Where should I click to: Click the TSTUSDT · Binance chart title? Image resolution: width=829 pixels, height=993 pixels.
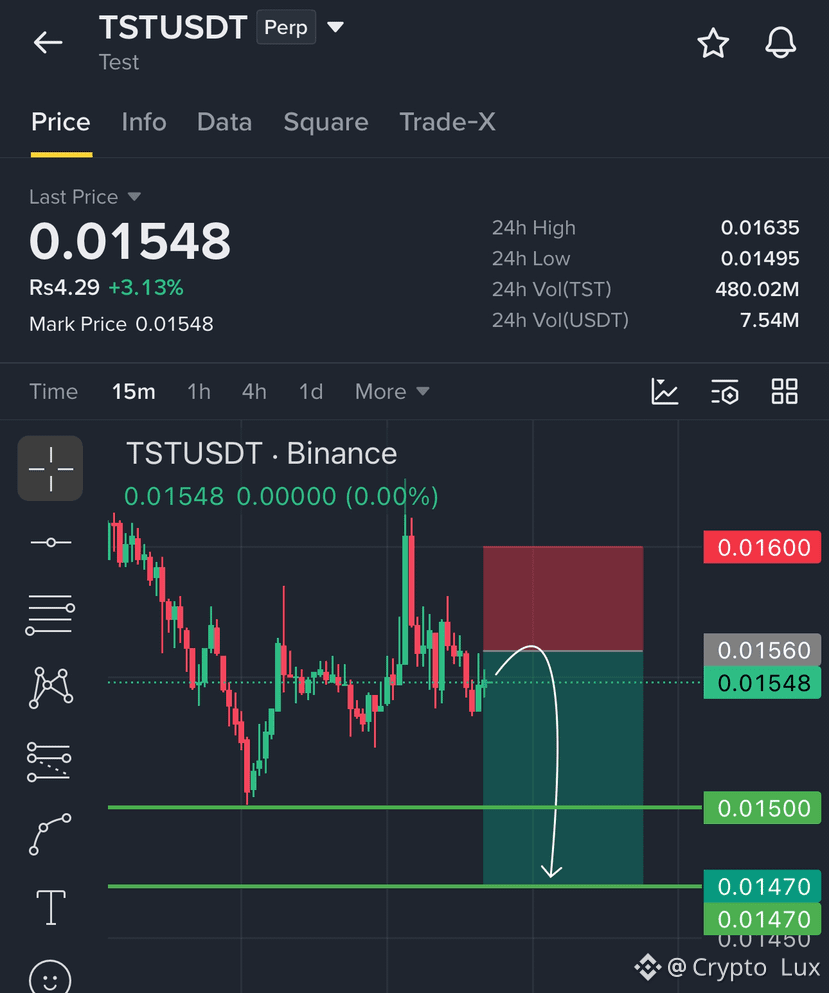[262, 453]
